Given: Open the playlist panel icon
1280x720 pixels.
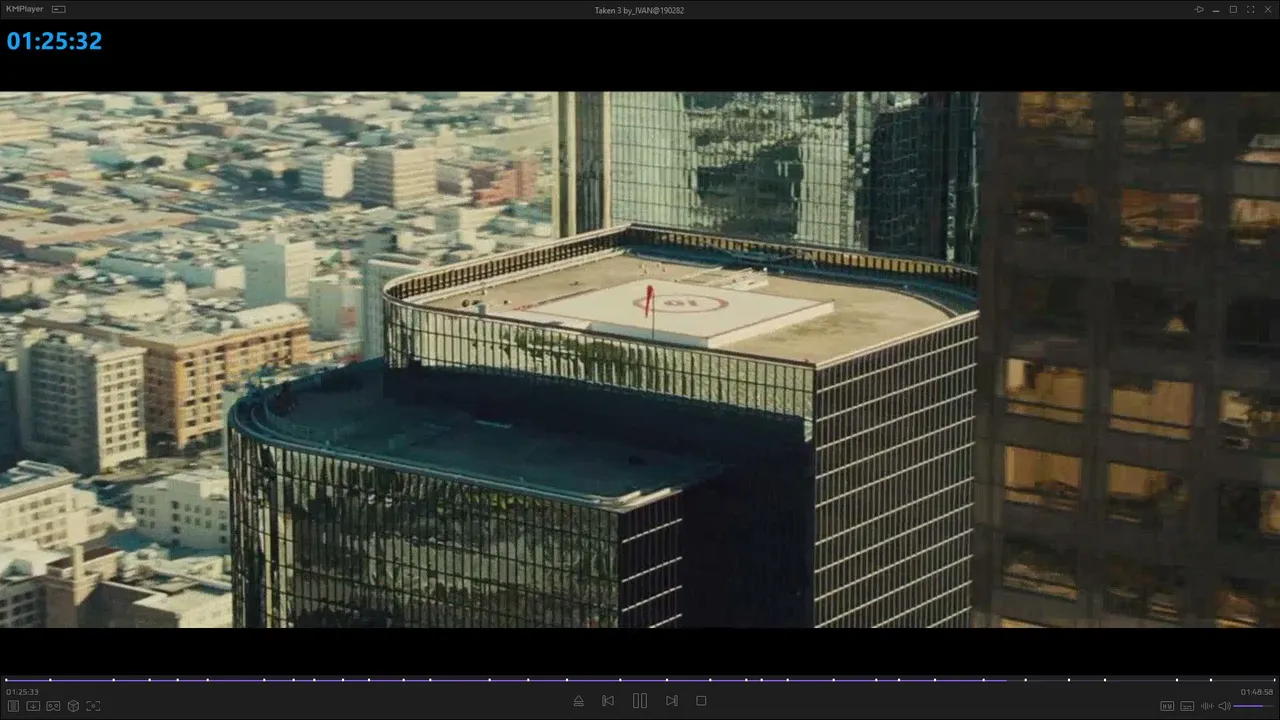Looking at the screenshot, I should [x=14, y=706].
